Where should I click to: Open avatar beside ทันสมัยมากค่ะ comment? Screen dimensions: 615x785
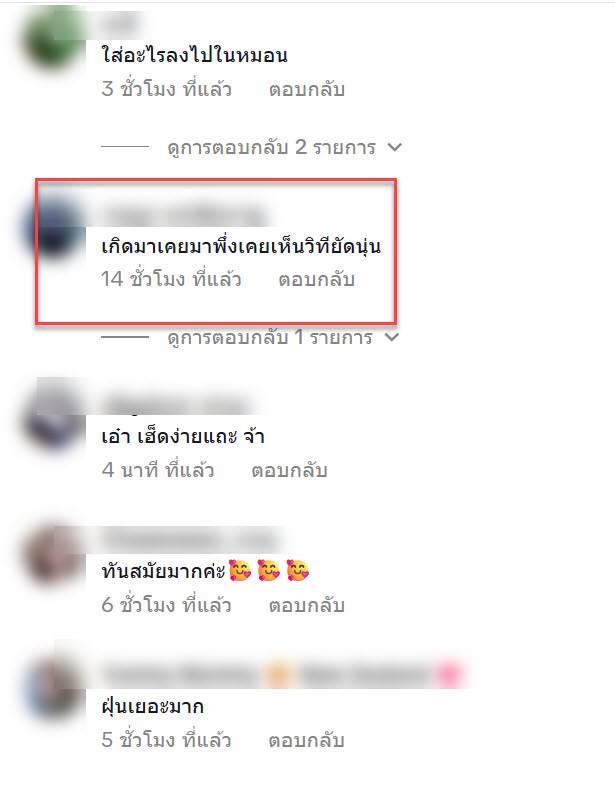(53, 556)
